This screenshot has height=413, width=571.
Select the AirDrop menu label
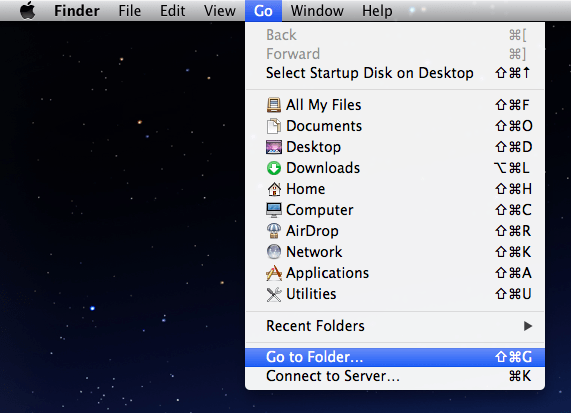pos(312,231)
